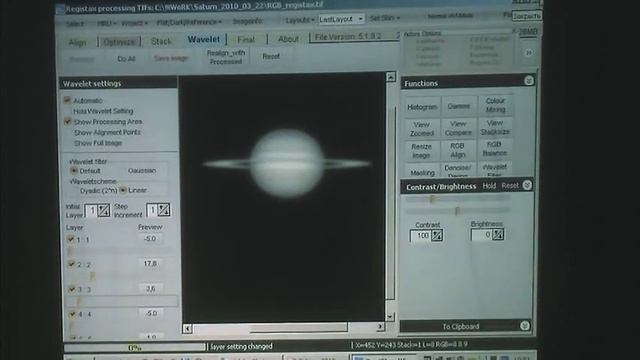
Task: Click Reset in Contrast/Brightness header
Action: click(510, 185)
